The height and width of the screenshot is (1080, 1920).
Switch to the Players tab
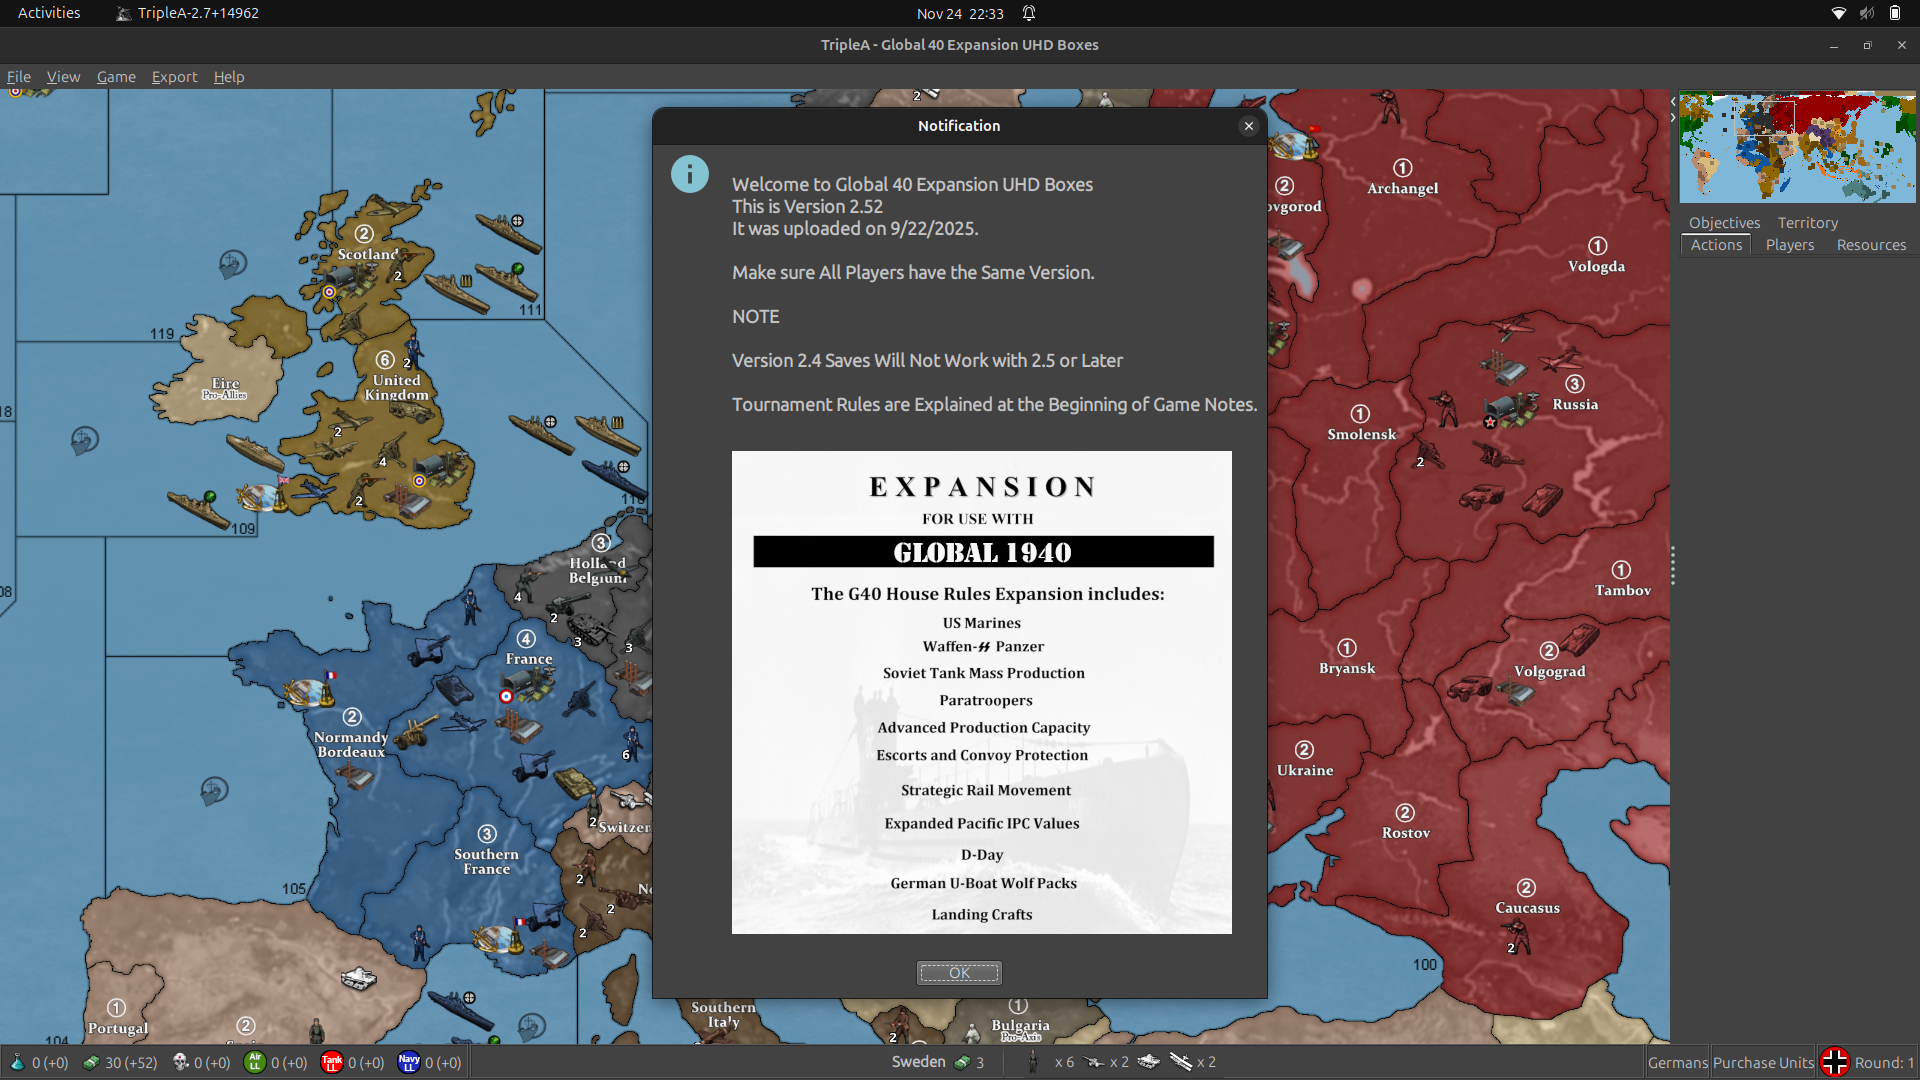point(1790,245)
